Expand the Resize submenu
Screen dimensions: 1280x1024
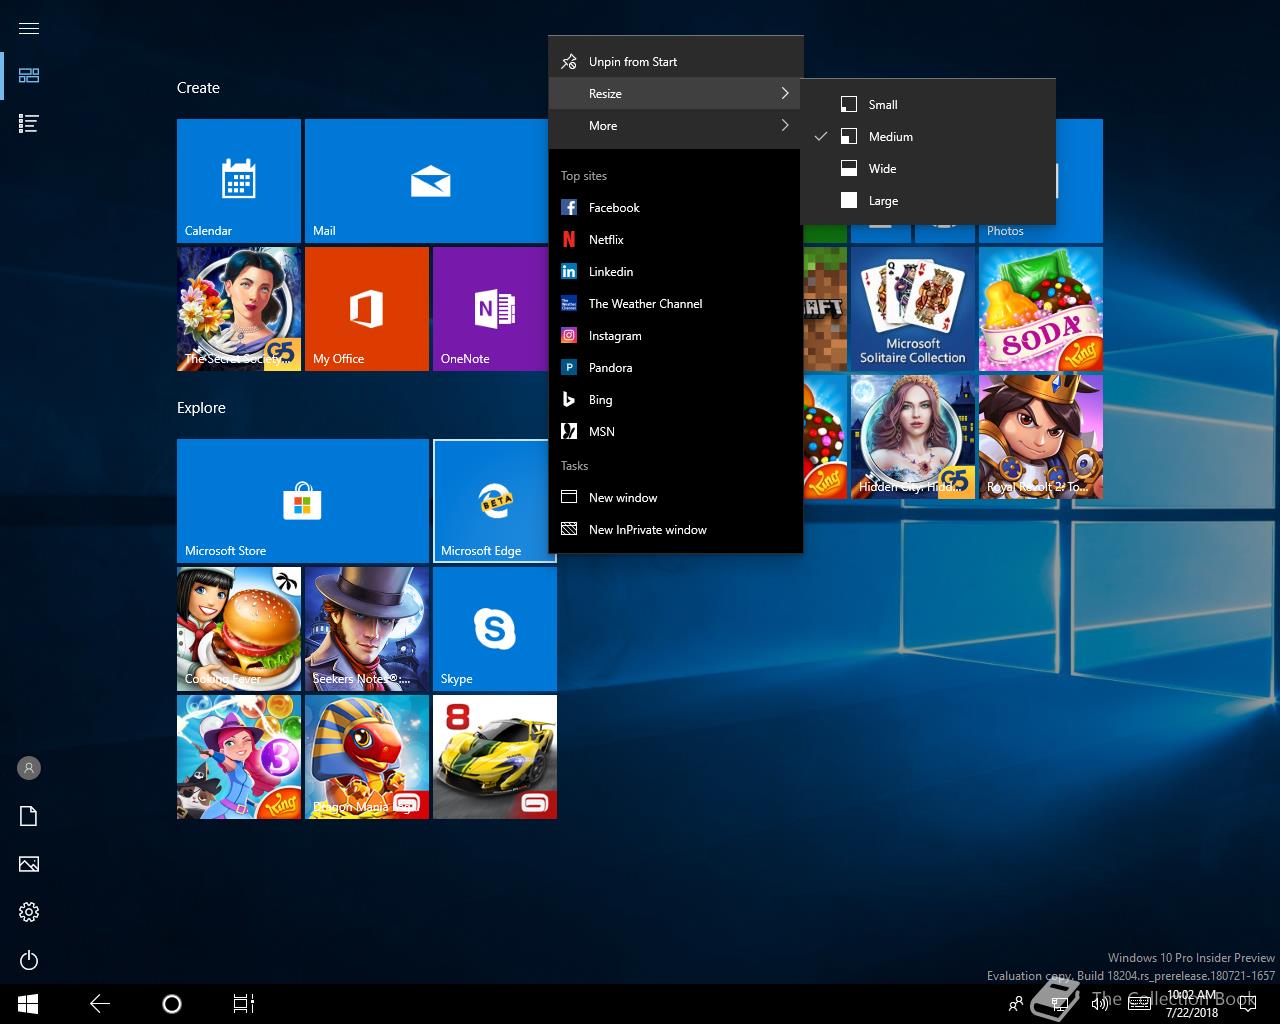click(676, 94)
